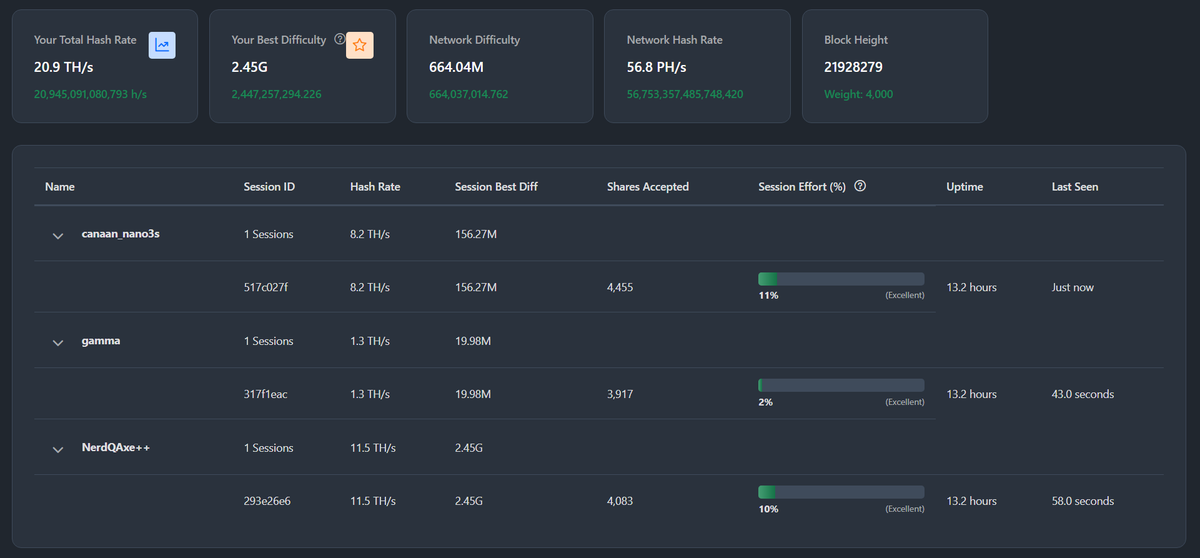Click the Your Best Difficulty card label

pos(279,41)
